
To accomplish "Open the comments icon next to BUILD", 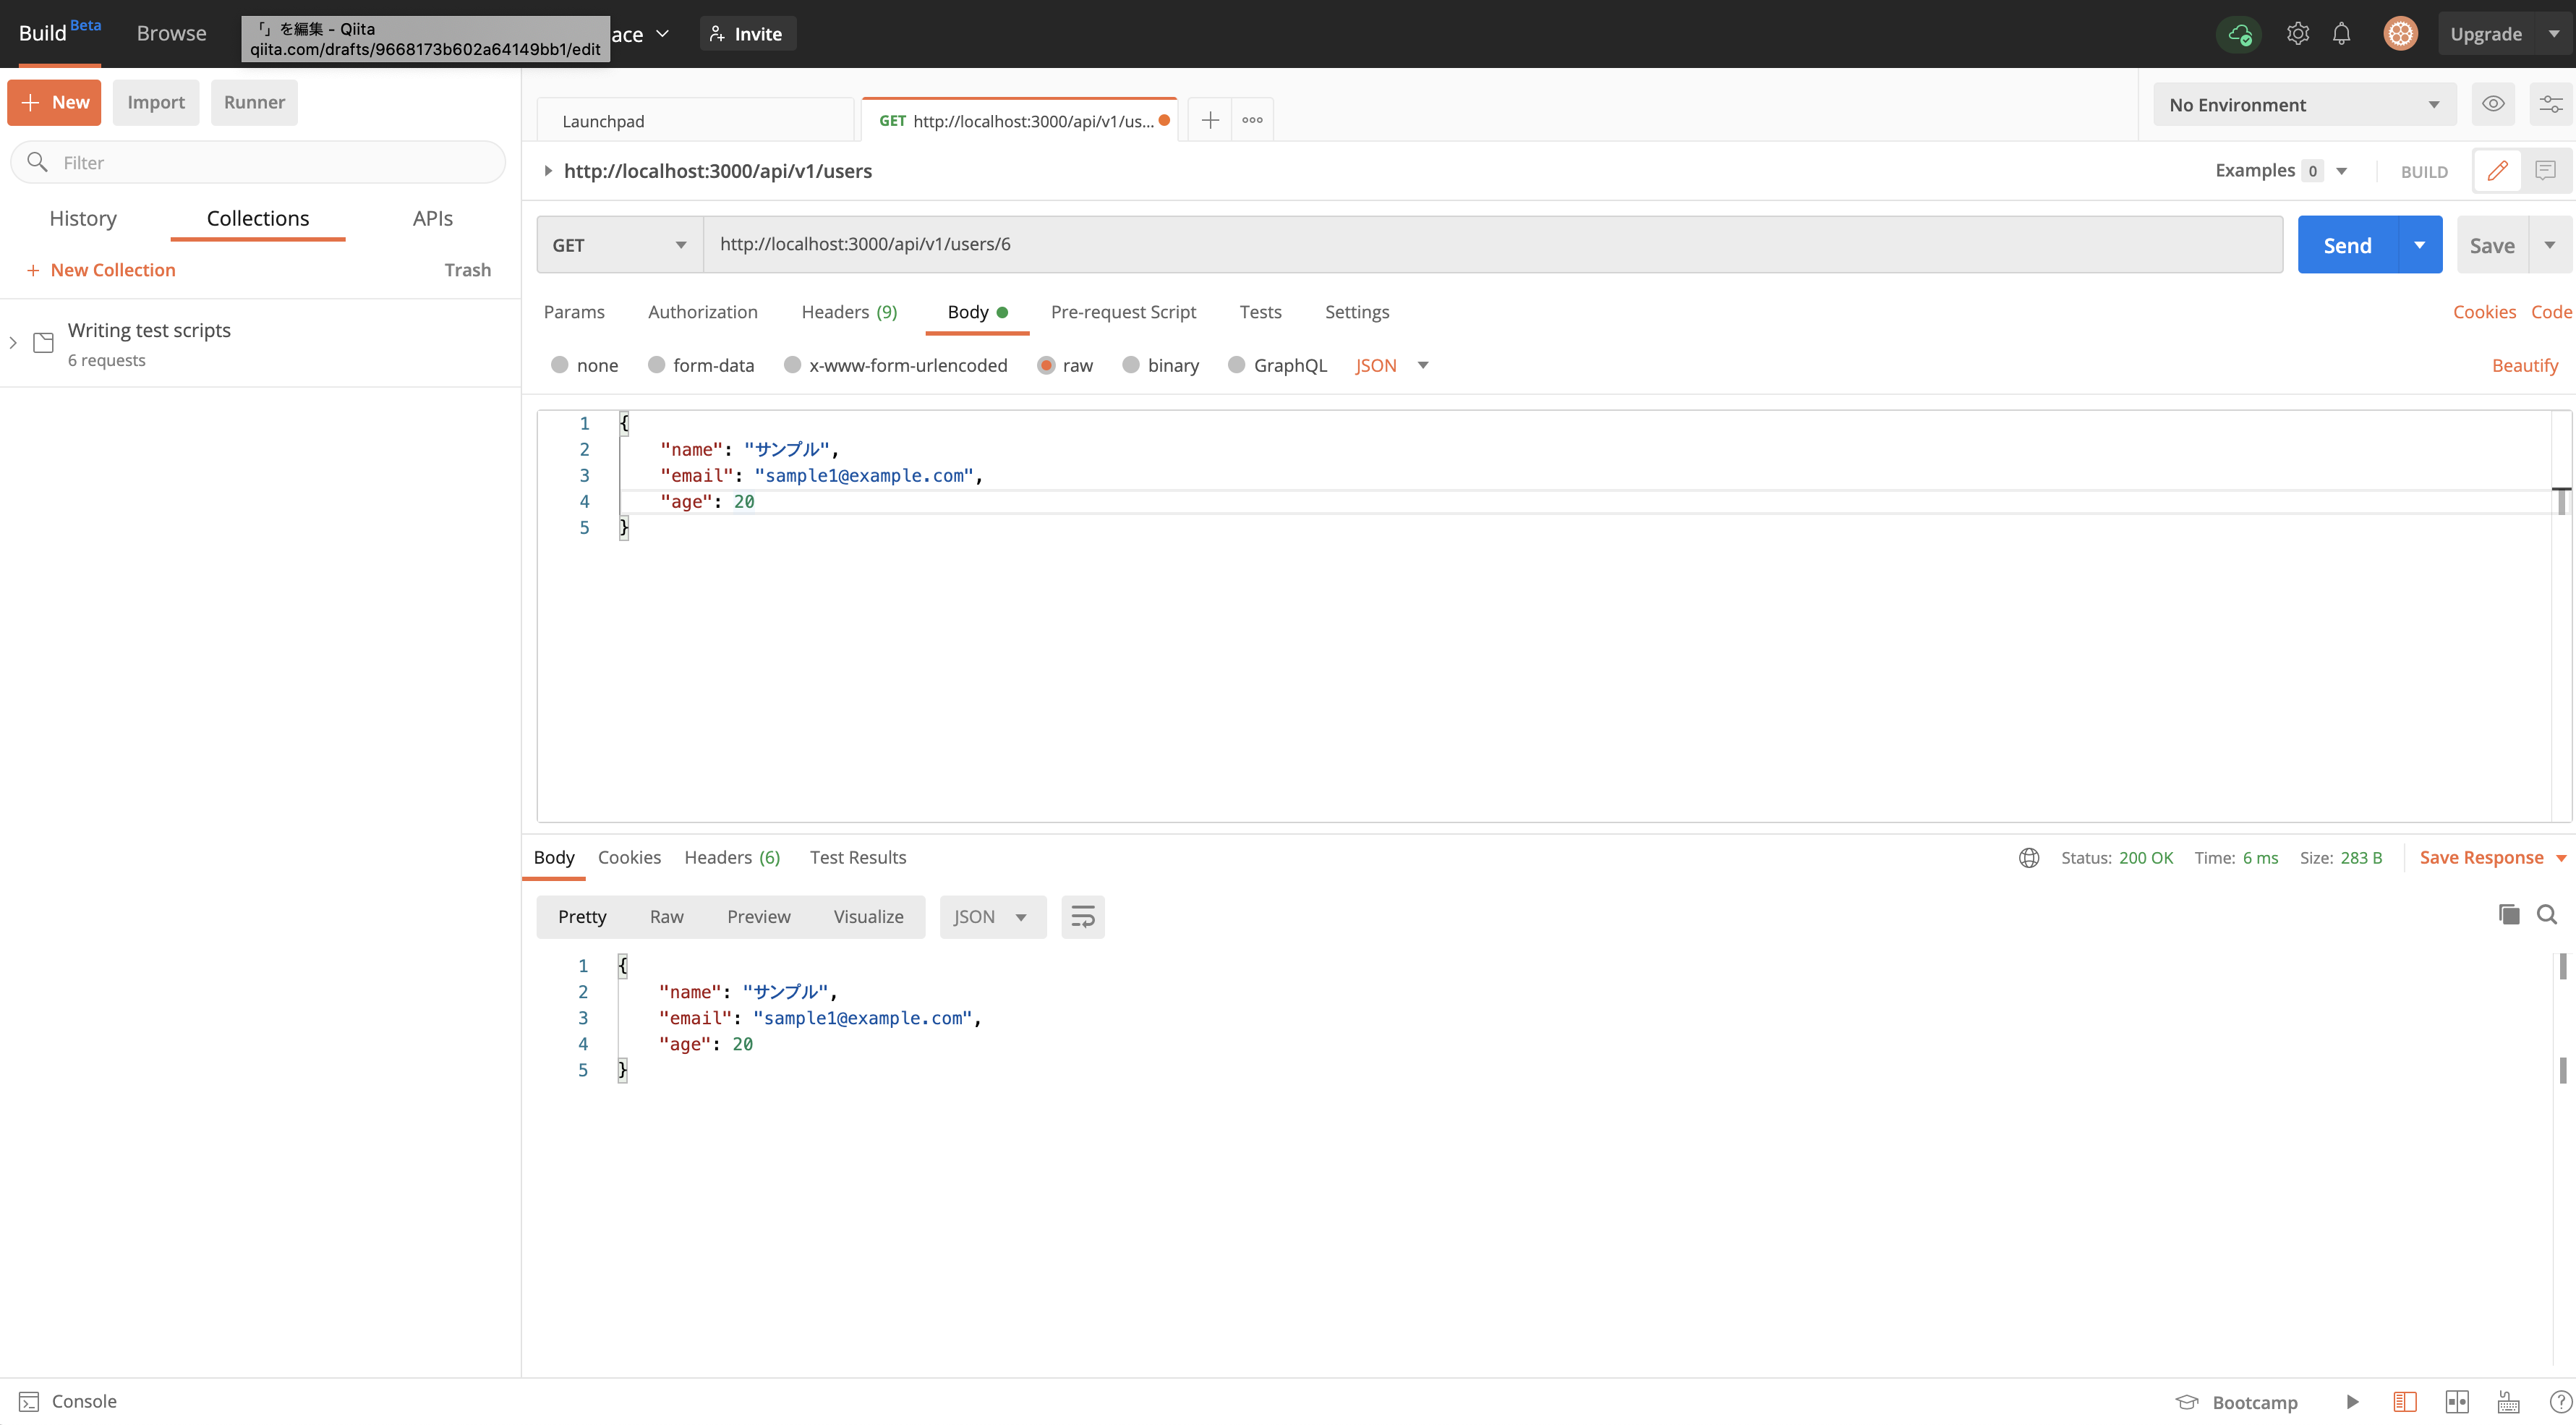I will coord(2545,171).
